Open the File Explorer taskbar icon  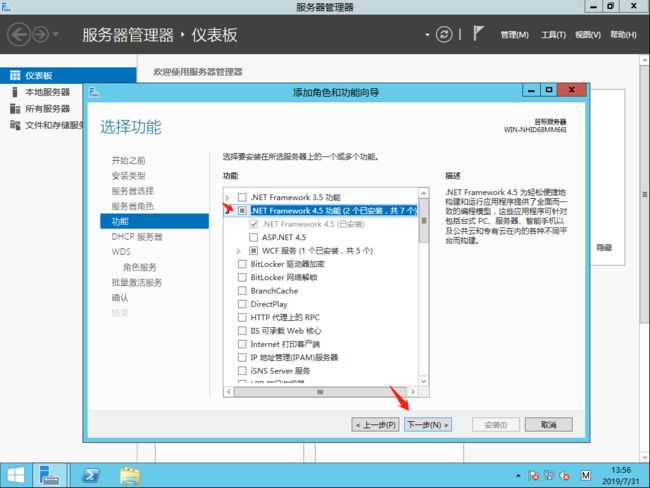click(x=130, y=475)
